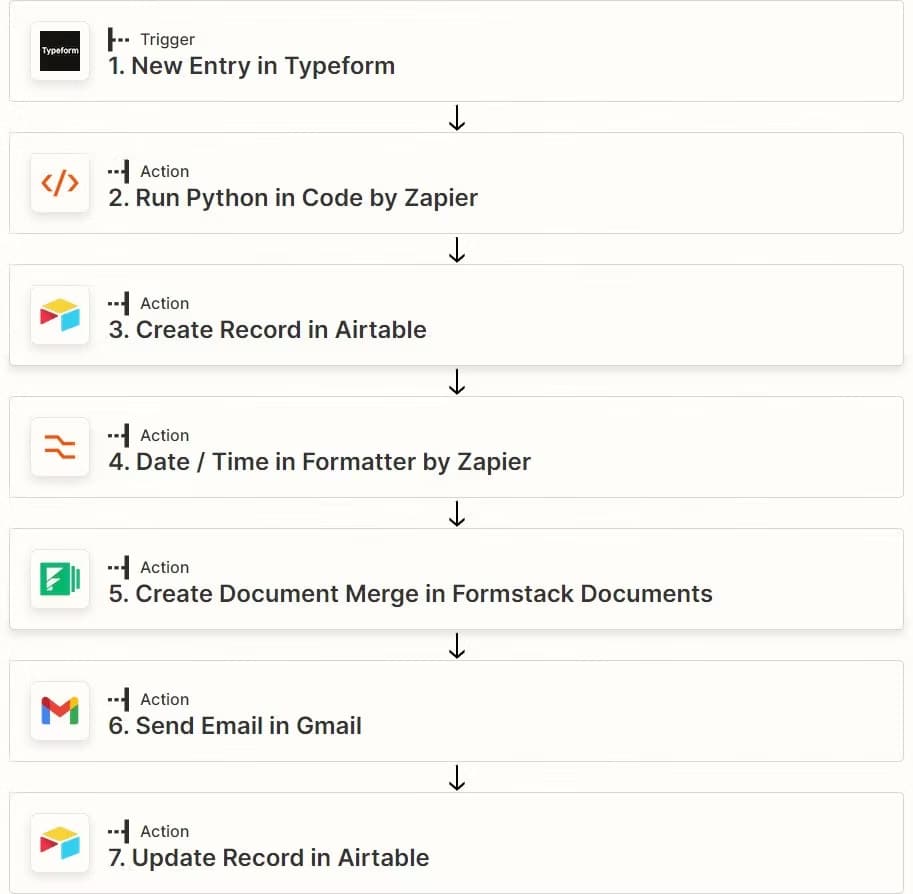Select the Date / Time in Formatter step
This screenshot has height=894, width=913.
[320, 462]
